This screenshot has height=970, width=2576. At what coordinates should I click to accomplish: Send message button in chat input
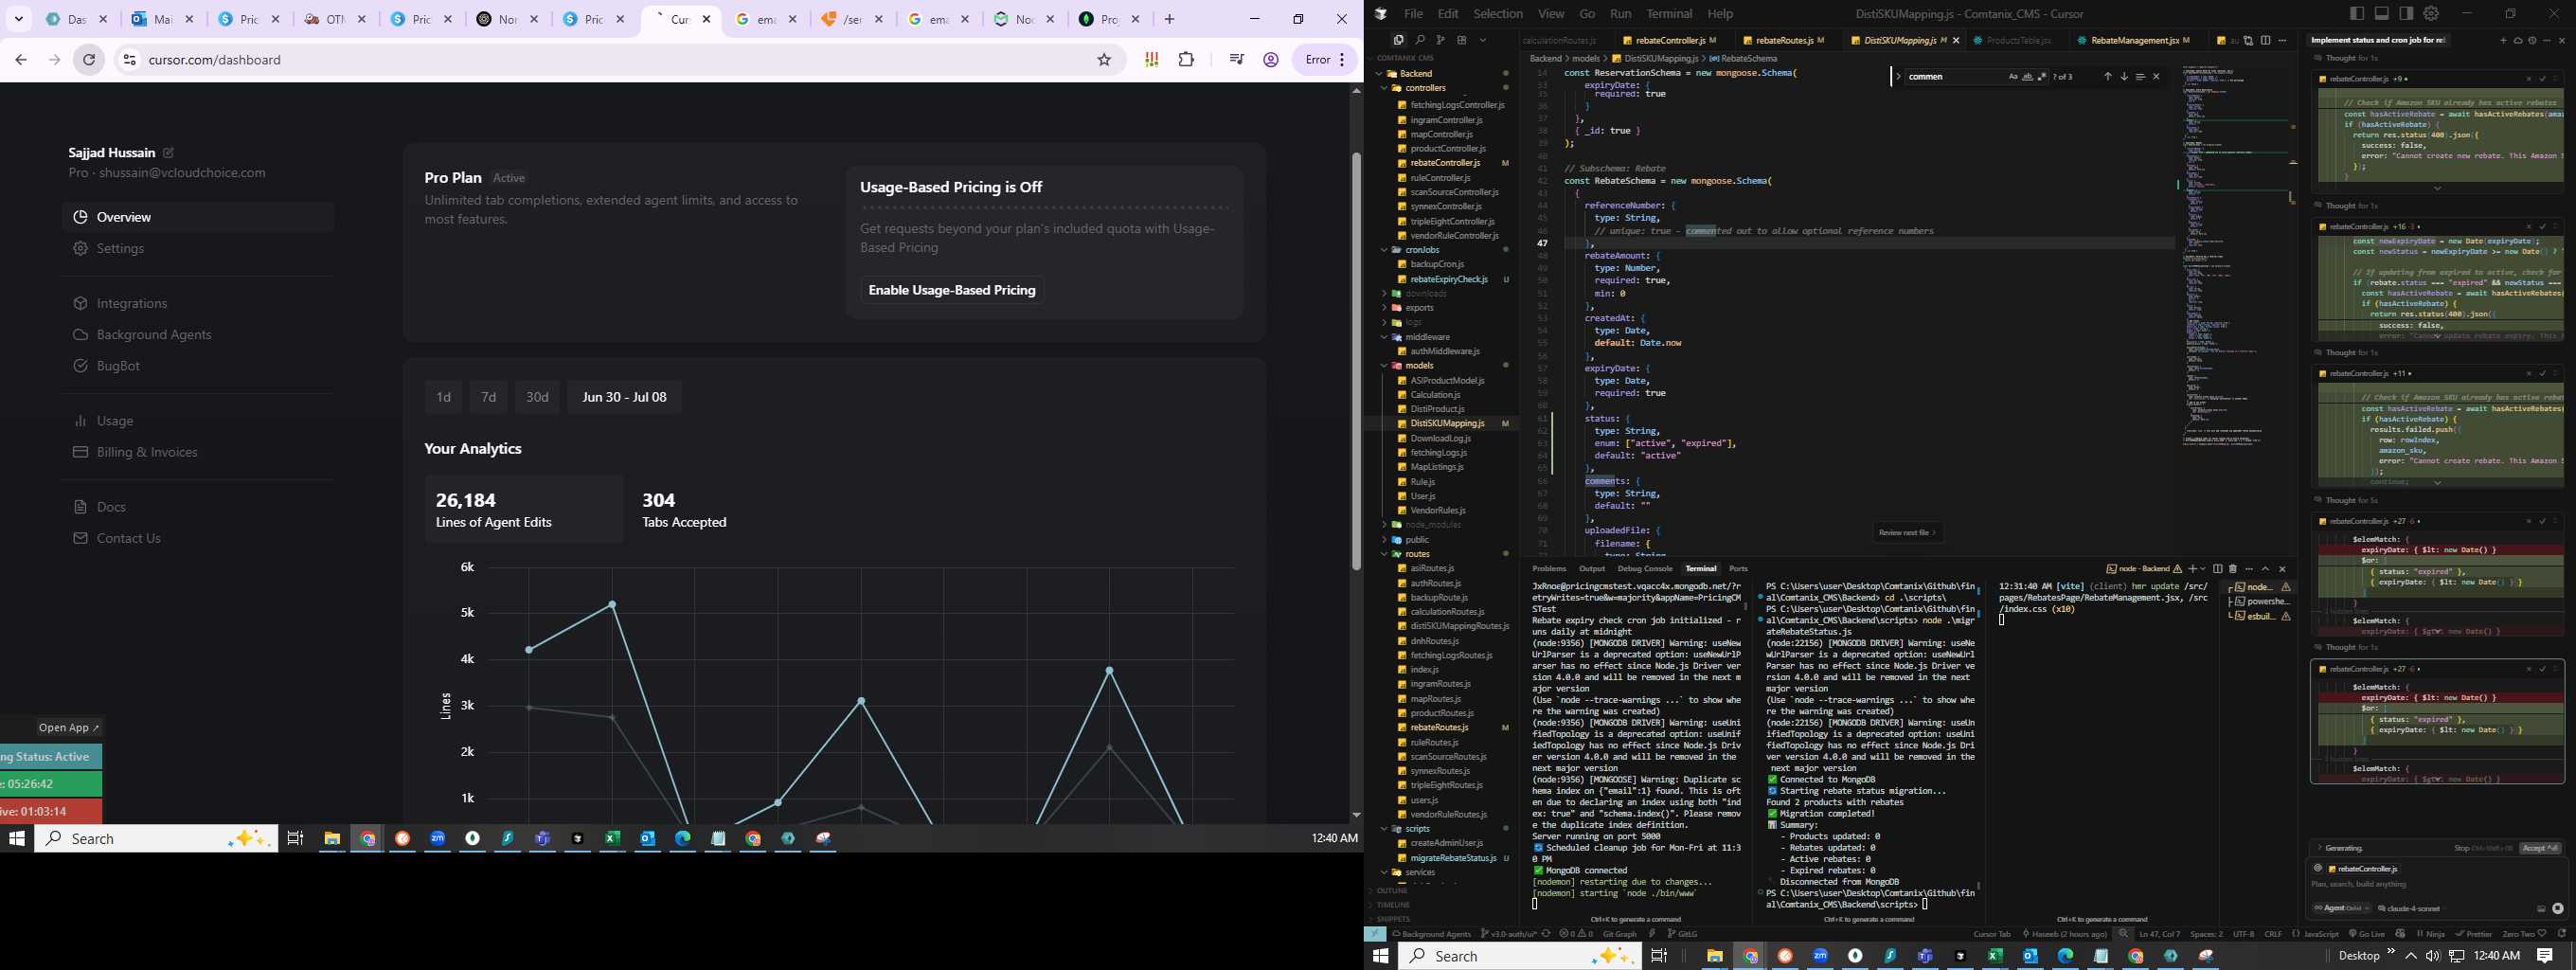point(2558,908)
